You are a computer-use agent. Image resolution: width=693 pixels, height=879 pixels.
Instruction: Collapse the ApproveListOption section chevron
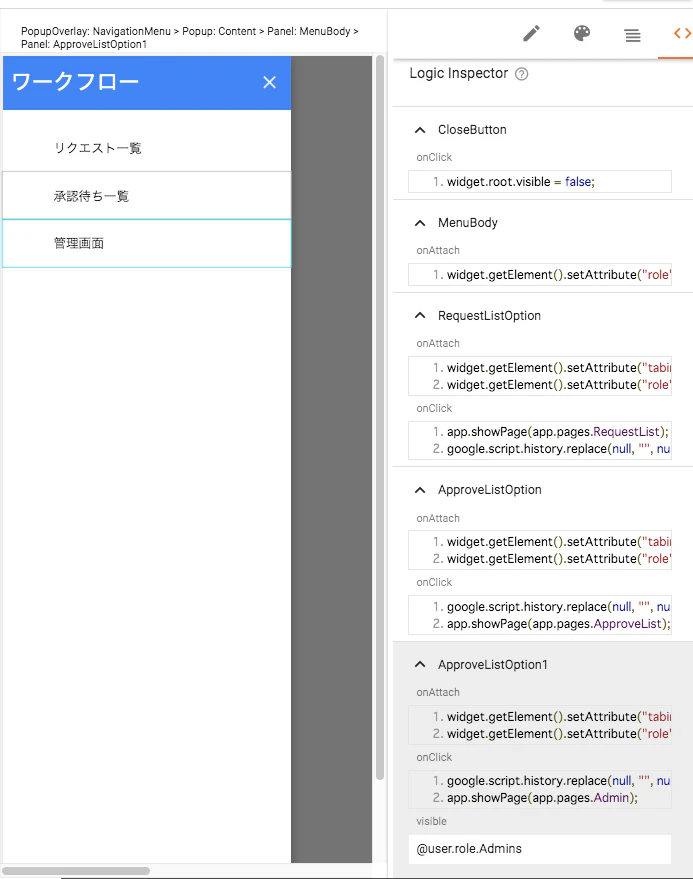pyautogui.click(x=420, y=490)
